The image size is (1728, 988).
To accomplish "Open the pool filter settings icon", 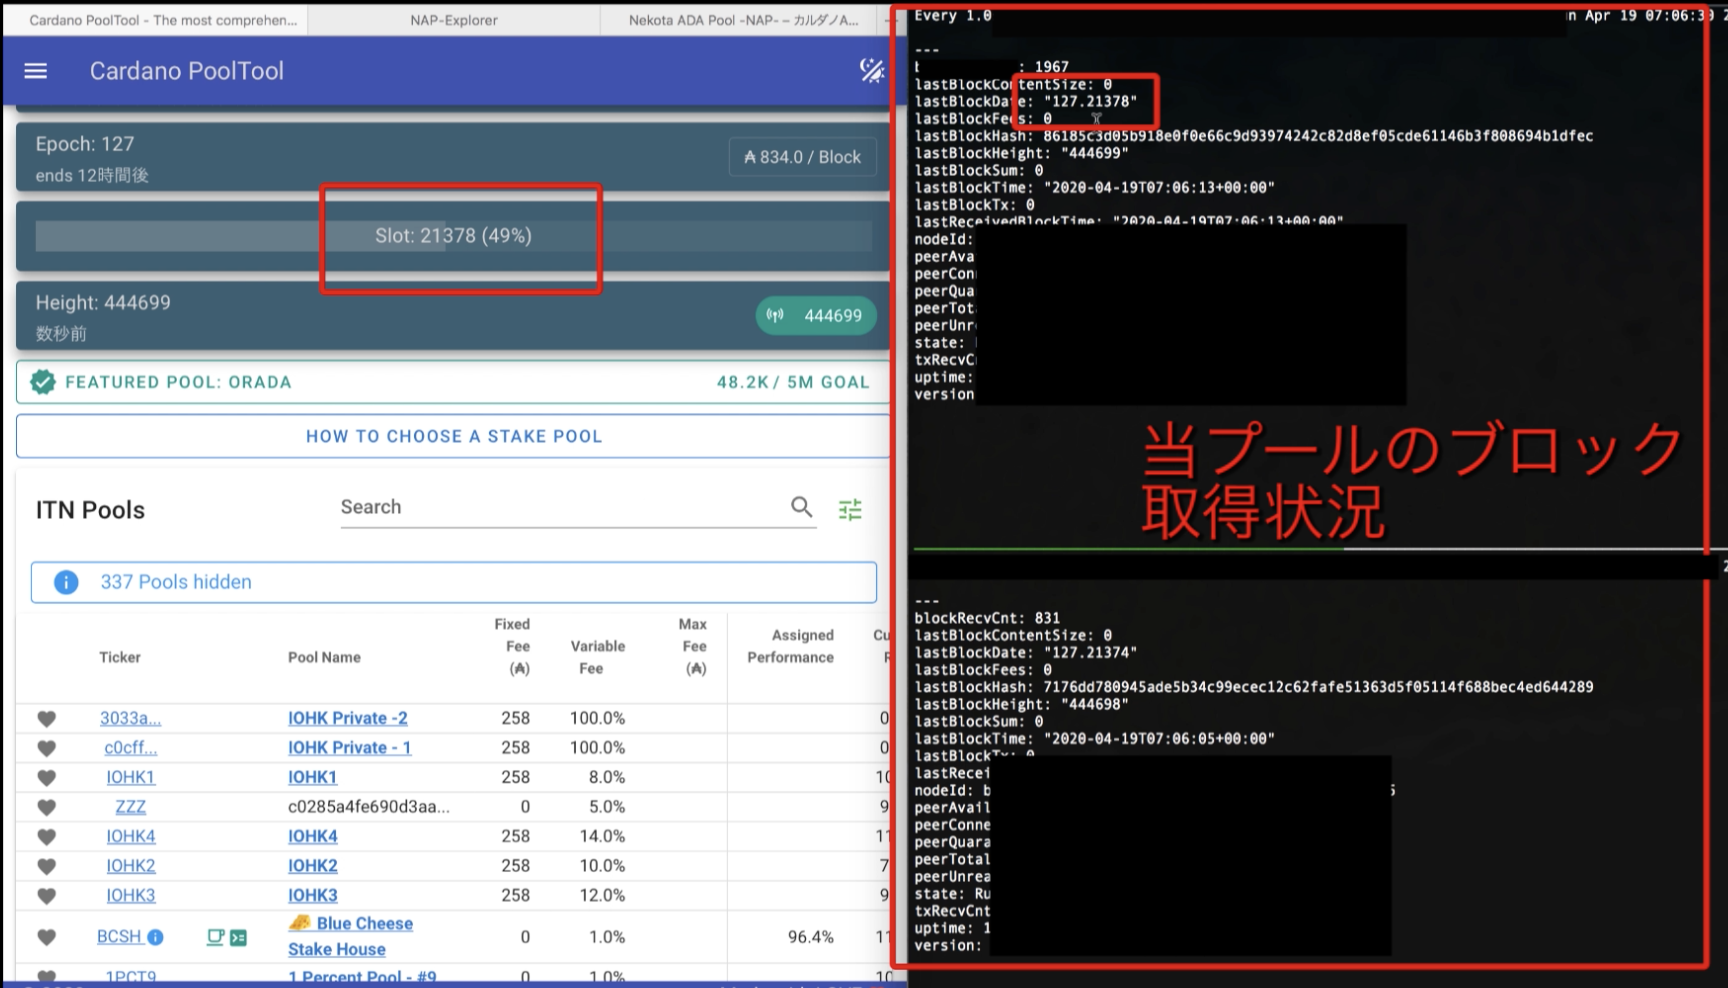I will 850,510.
